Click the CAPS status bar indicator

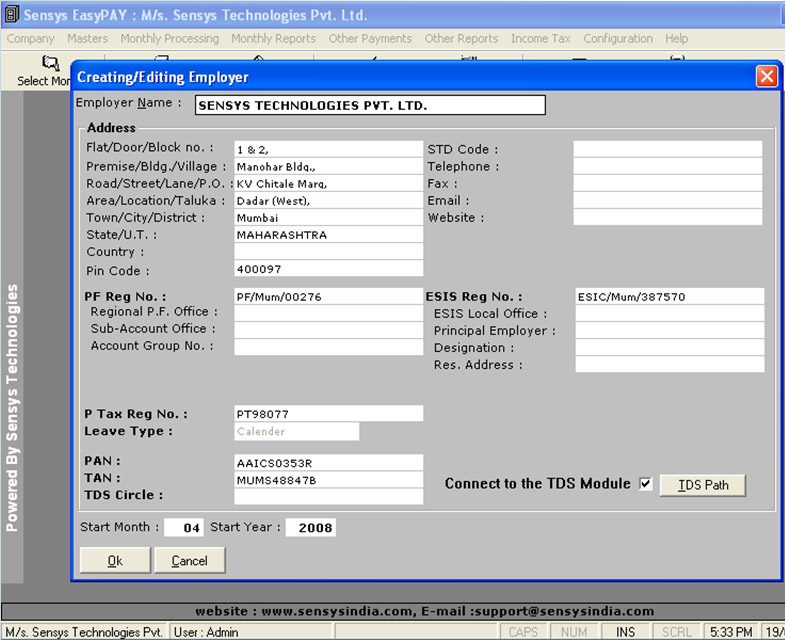[523, 632]
